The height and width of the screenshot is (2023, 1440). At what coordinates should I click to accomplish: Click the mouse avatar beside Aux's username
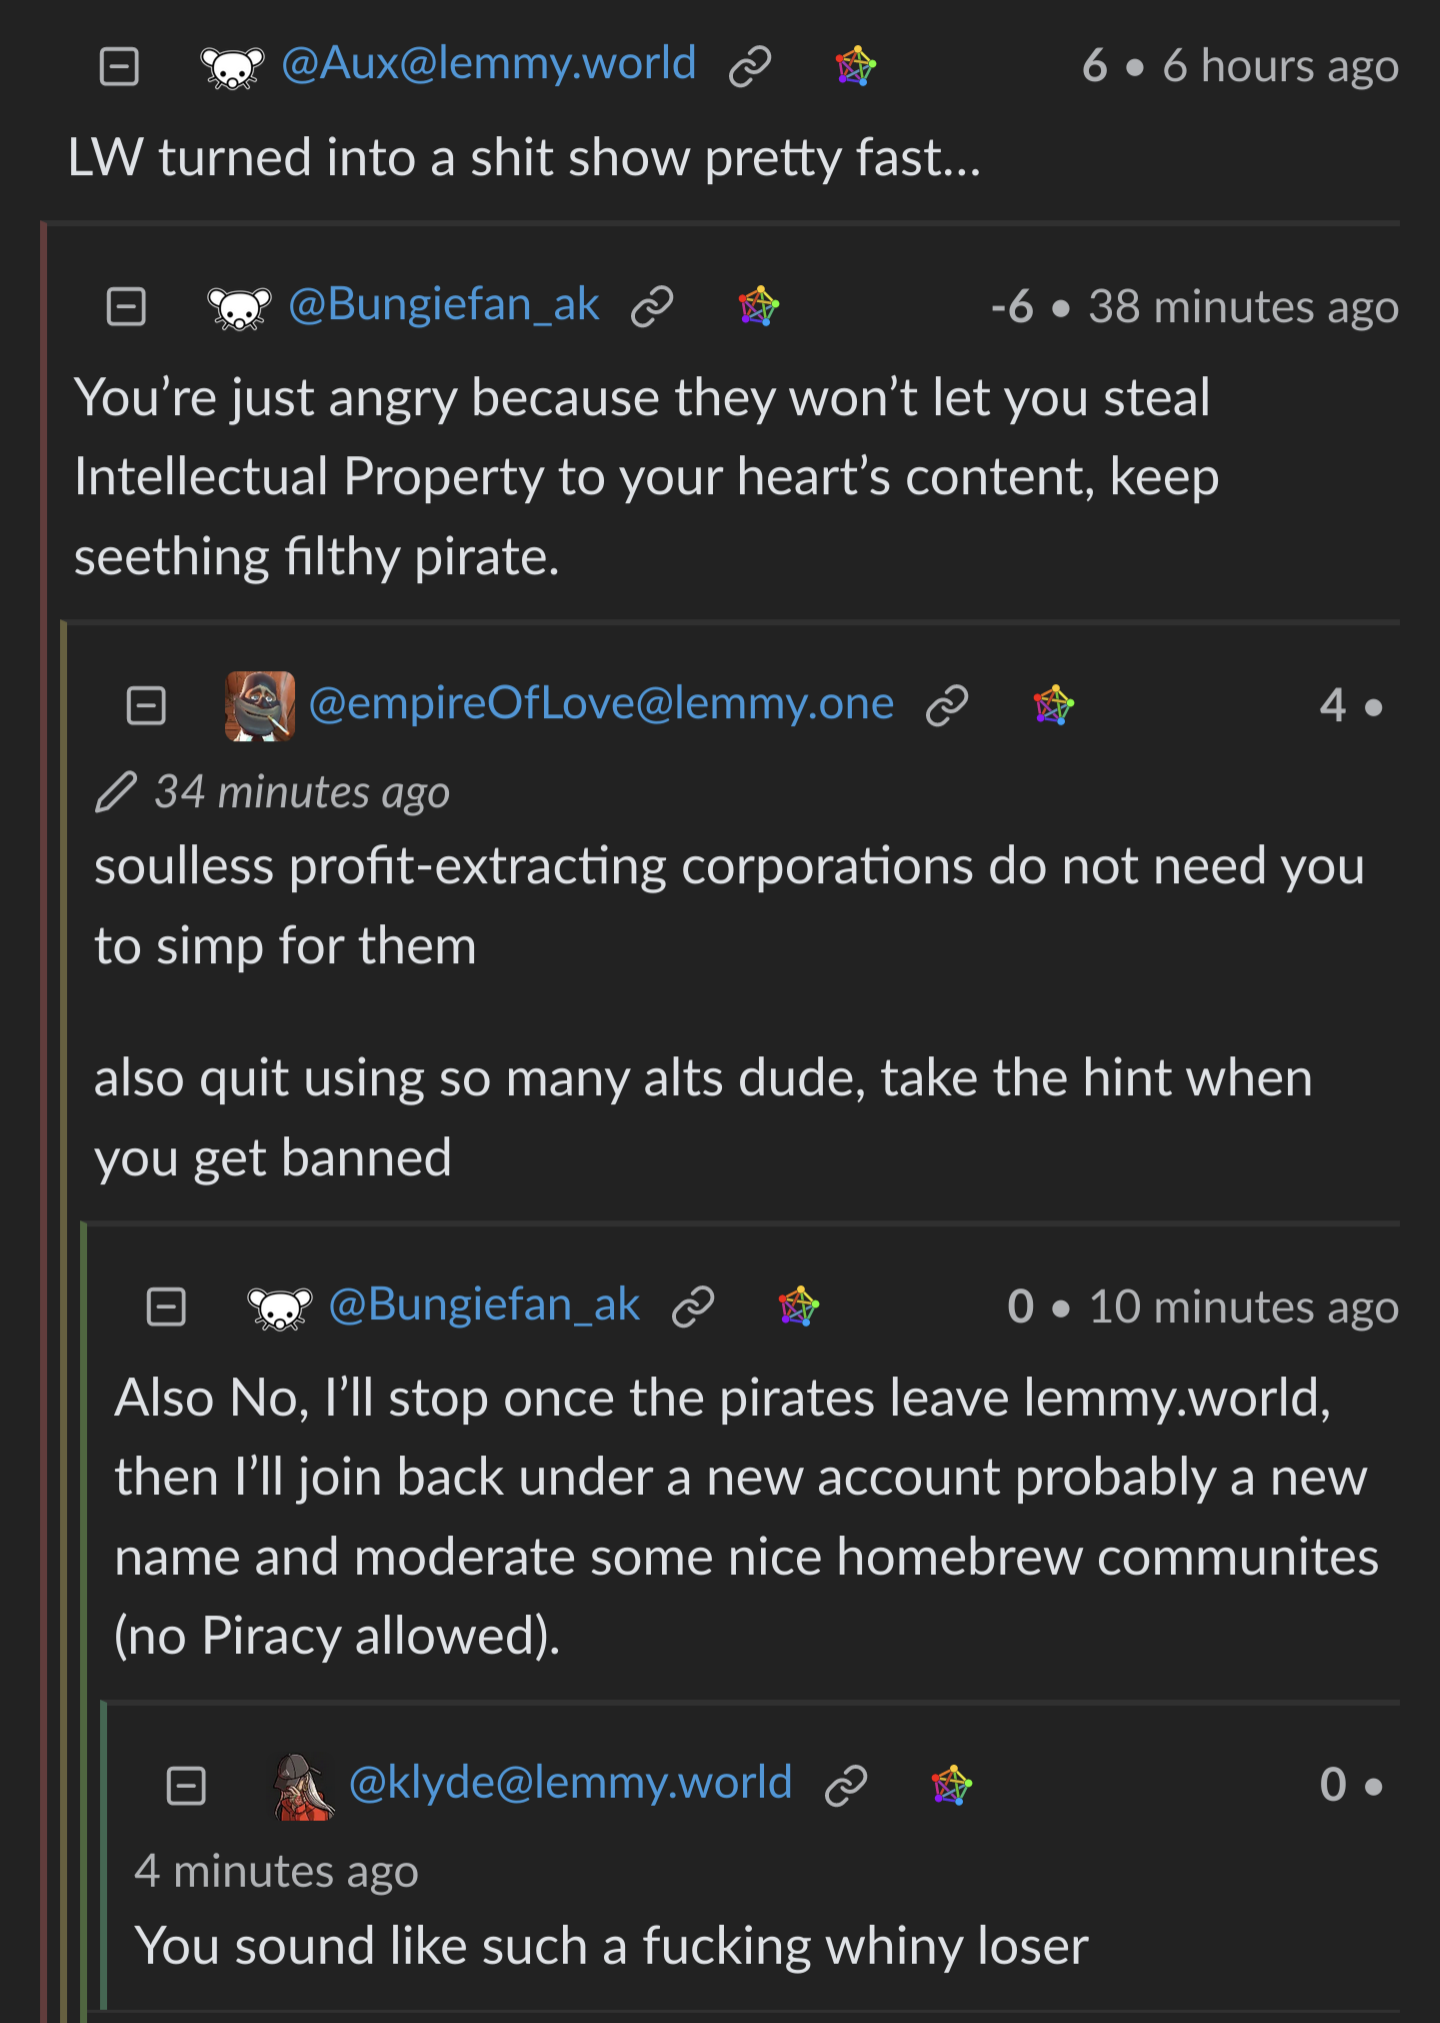pyautogui.click(x=232, y=67)
